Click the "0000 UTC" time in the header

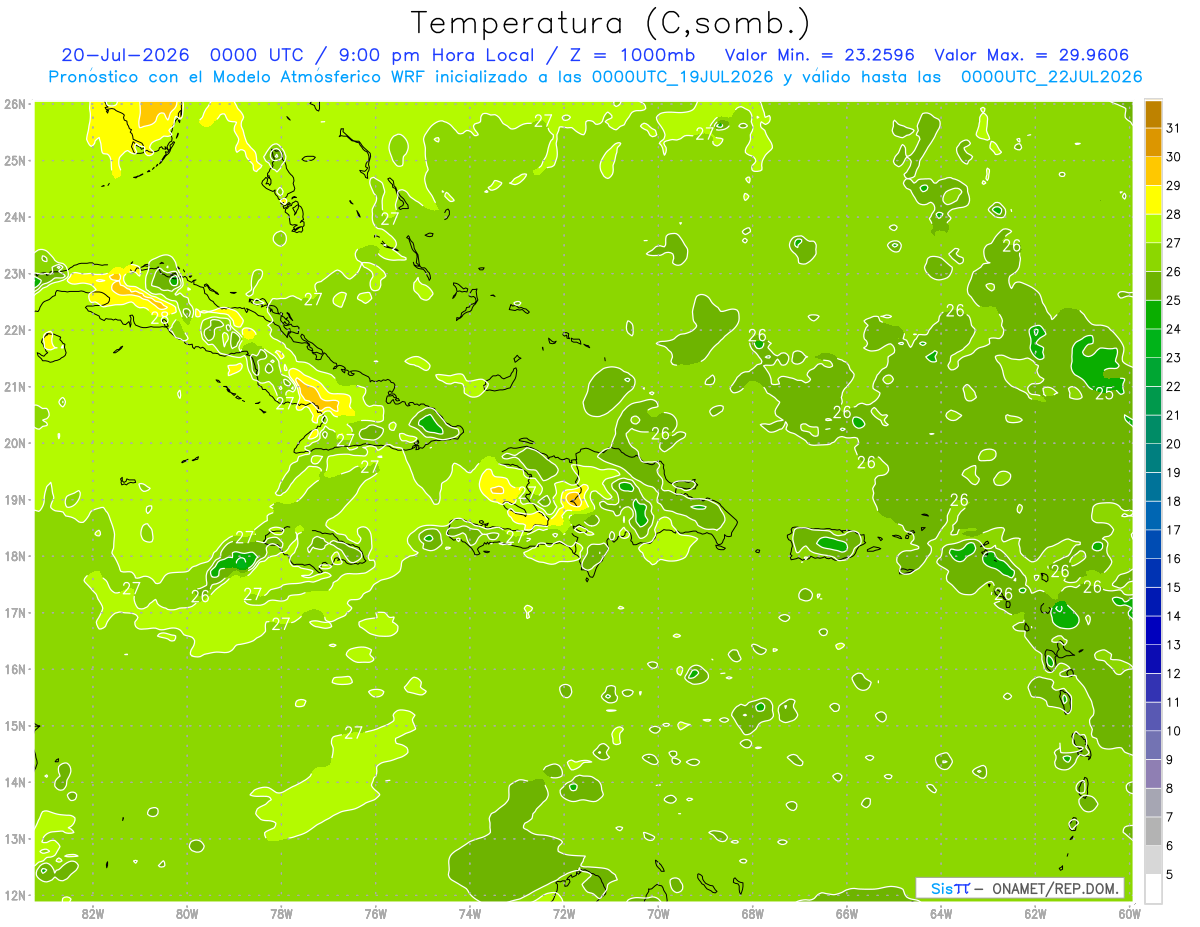[x=255, y=55]
